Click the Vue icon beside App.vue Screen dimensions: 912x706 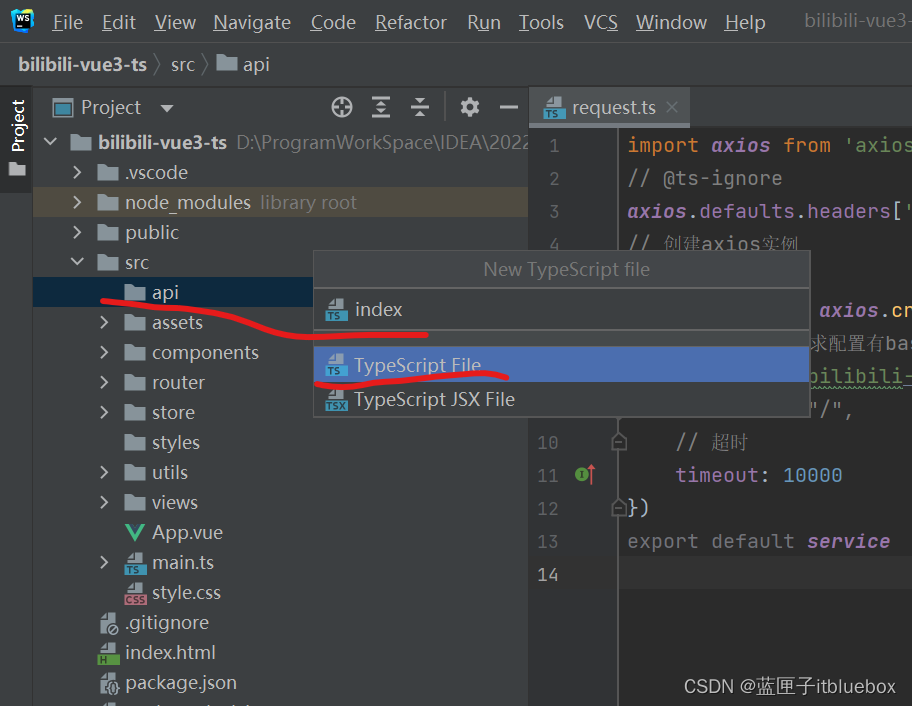click(x=135, y=532)
